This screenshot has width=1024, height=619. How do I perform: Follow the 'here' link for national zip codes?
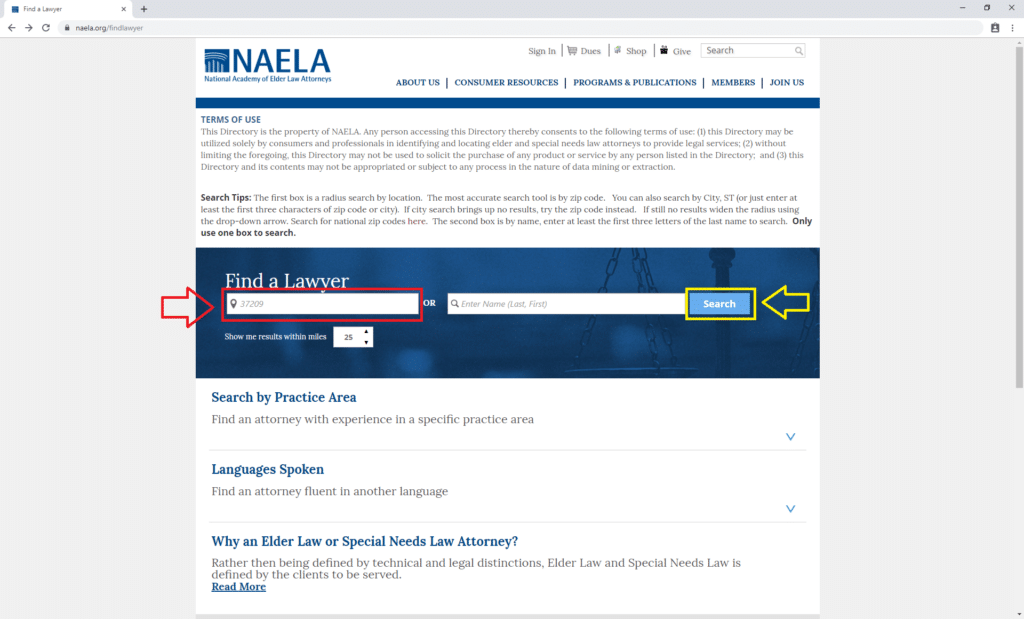tap(416, 221)
